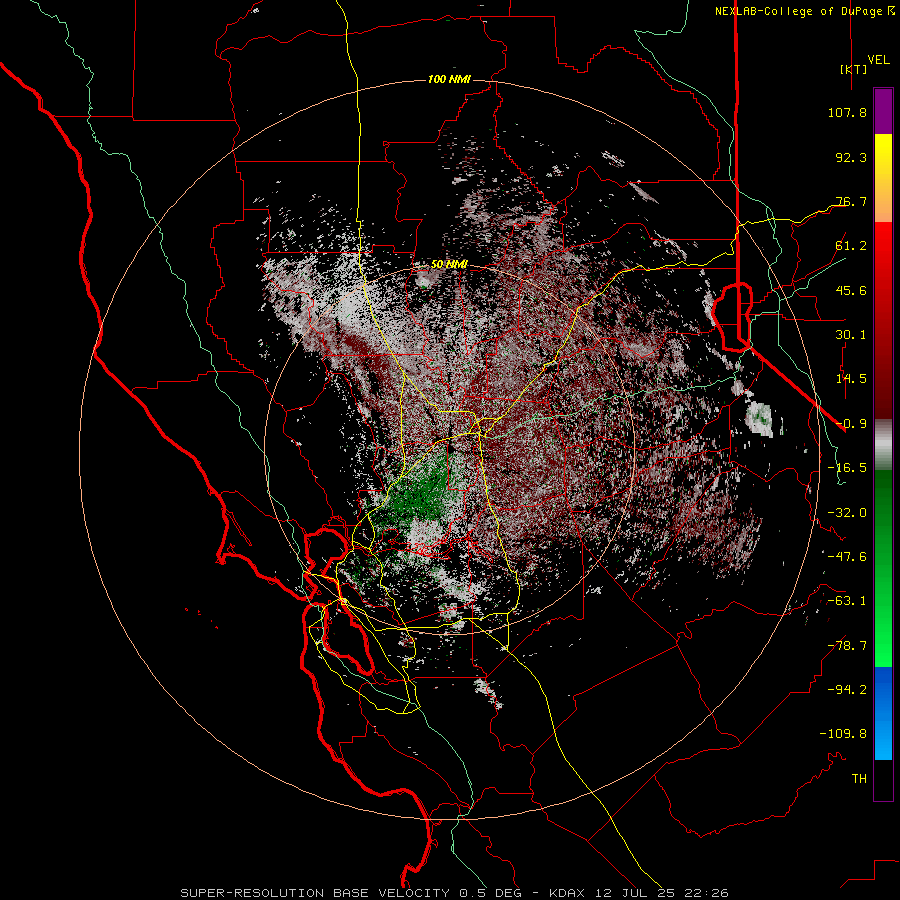Viewport: 900px width, 900px height.
Task: Pick the gray near-zero color bar segment
Action: pyautogui.click(x=883, y=445)
